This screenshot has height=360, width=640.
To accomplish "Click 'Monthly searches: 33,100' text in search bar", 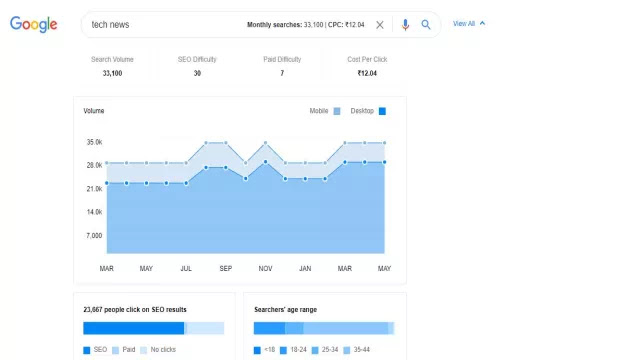I will (285, 25).
